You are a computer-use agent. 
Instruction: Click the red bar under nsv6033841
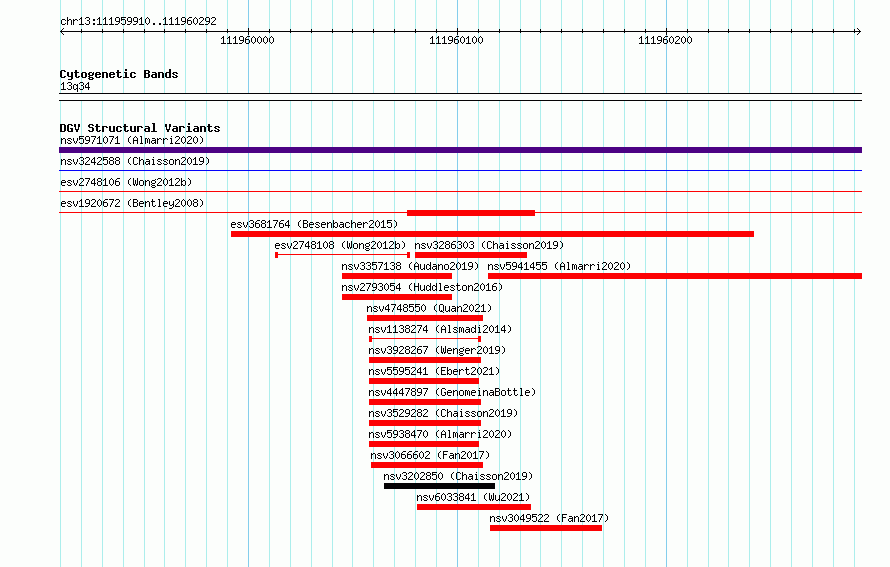click(474, 507)
